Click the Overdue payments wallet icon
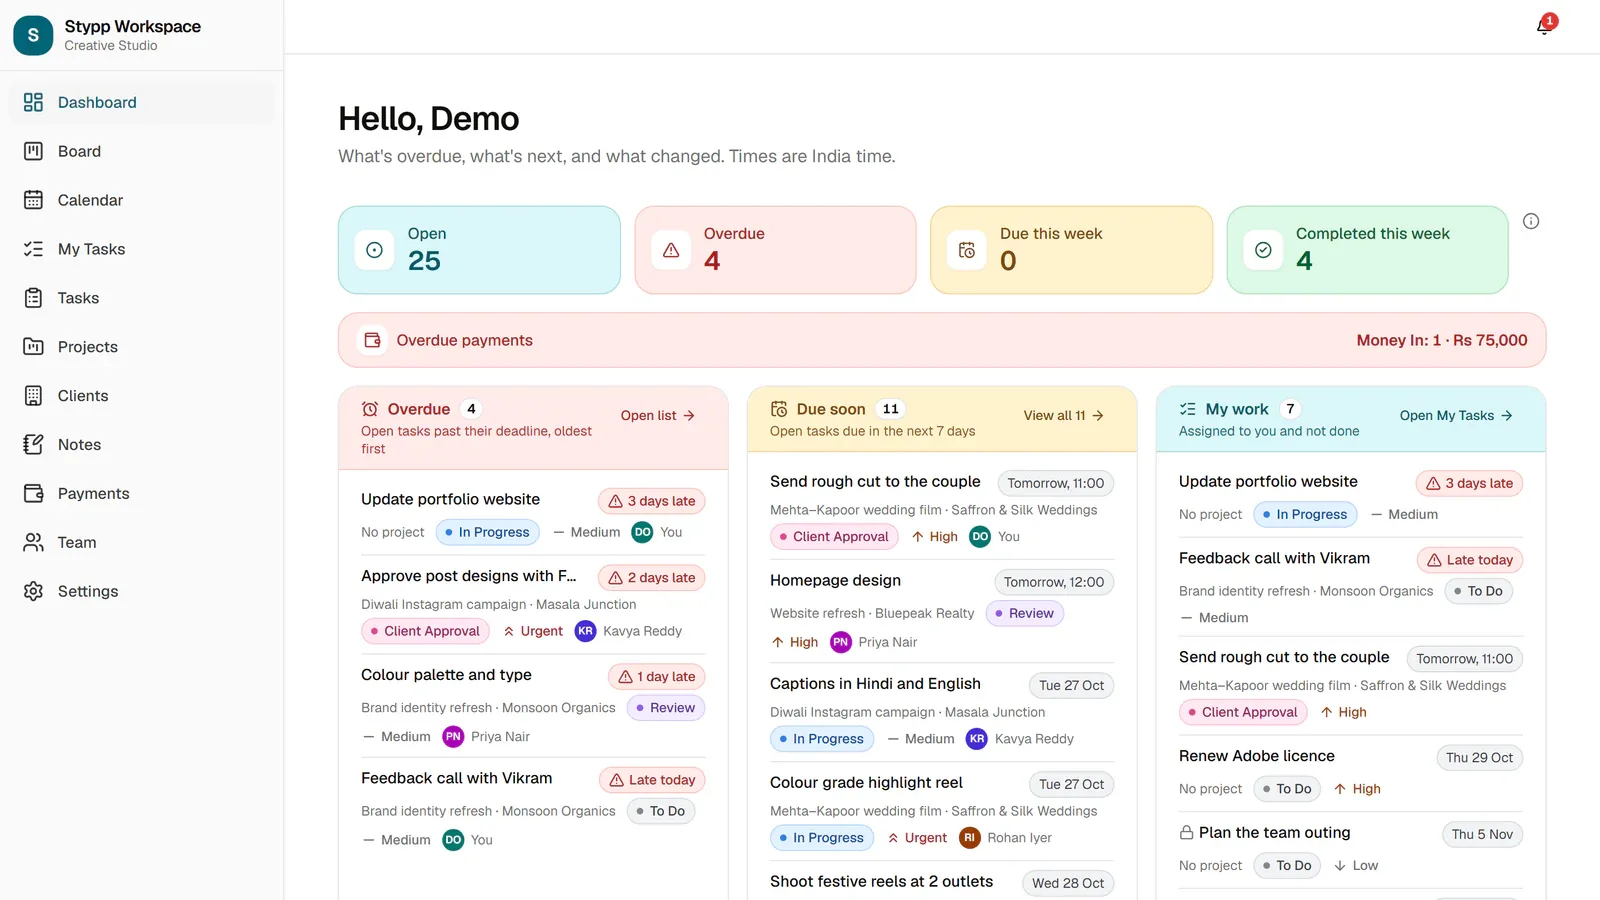The width and height of the screenshot is (1600, 900). (x=372, y=340)
